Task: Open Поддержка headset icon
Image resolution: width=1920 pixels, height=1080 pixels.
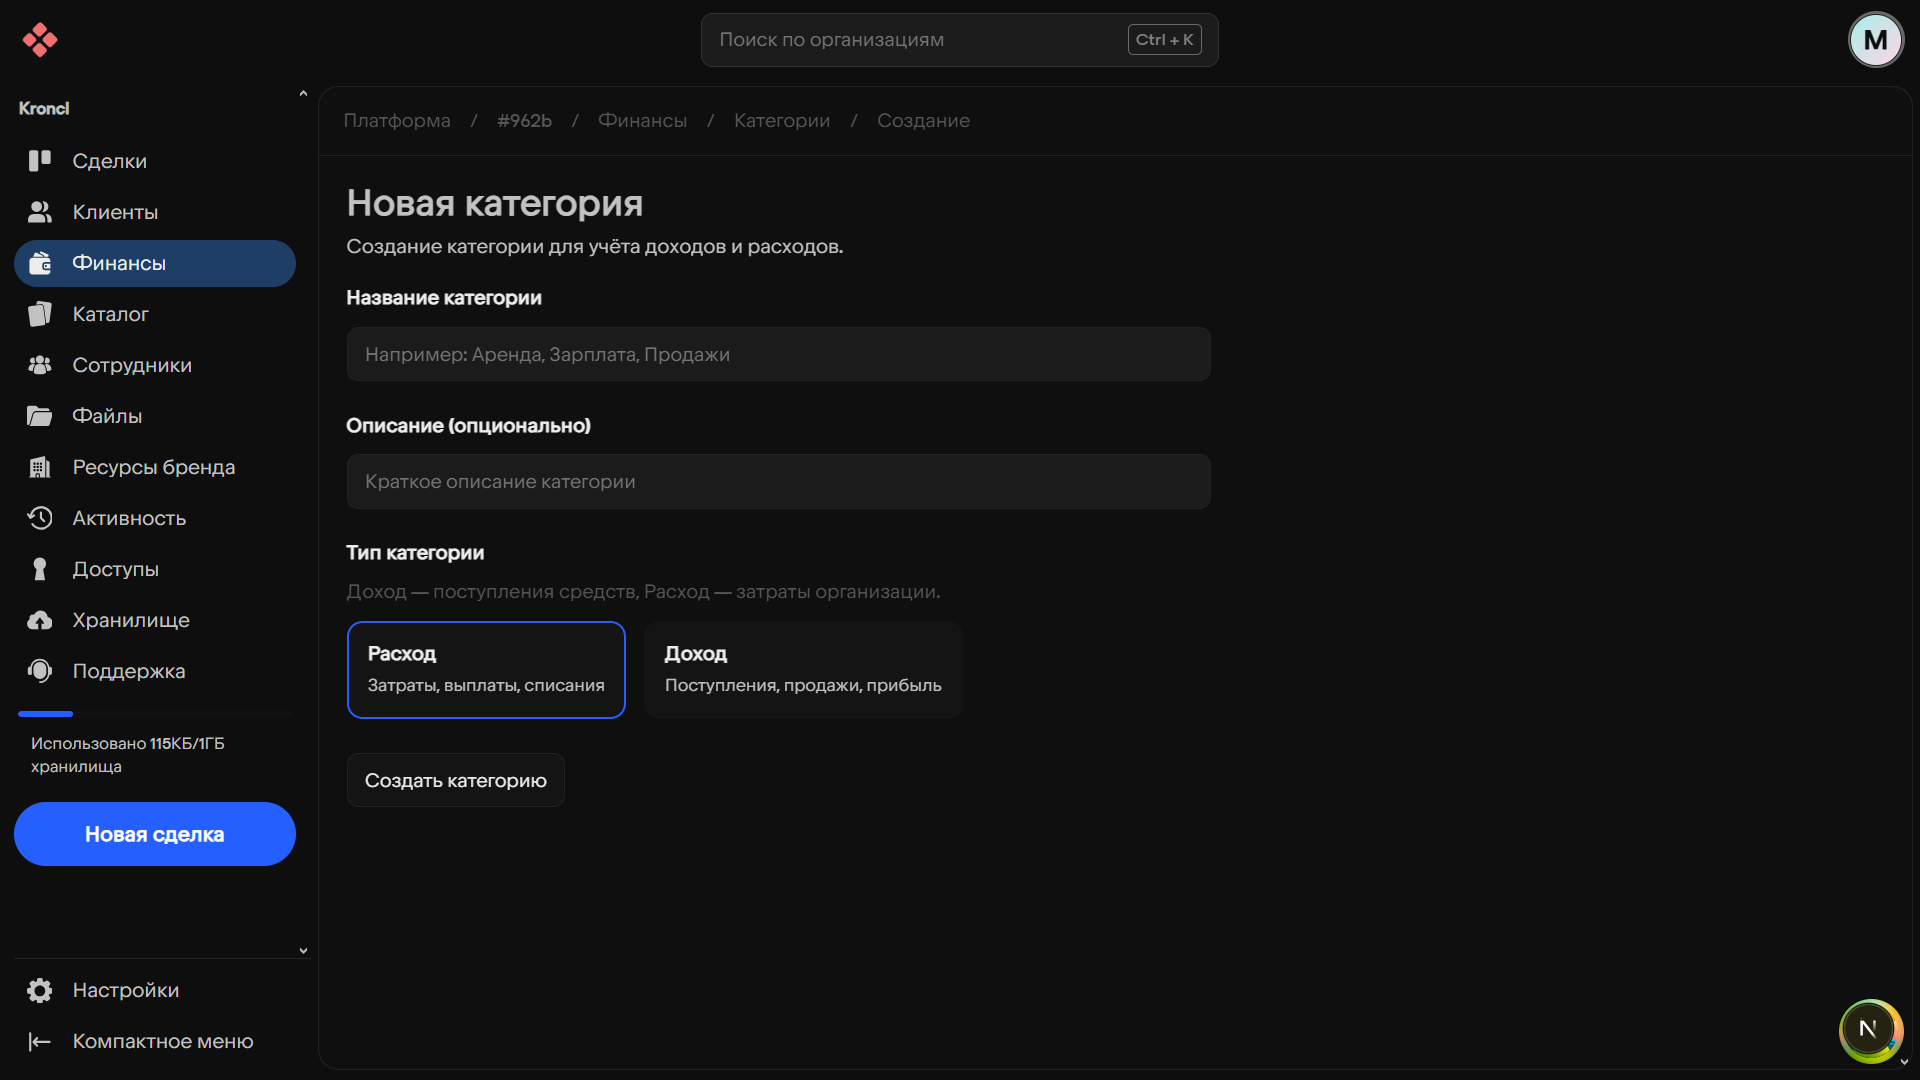Action: coord(40,671)
